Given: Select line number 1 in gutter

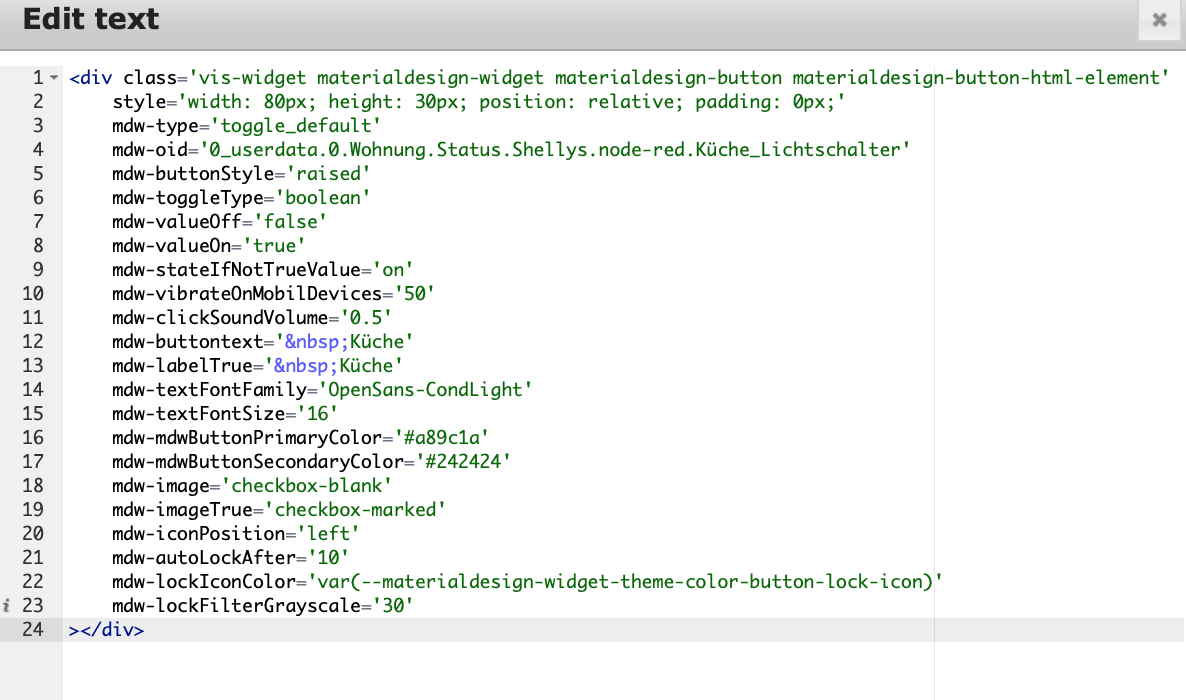Looking at the screenshot, I should click(38, 78).
